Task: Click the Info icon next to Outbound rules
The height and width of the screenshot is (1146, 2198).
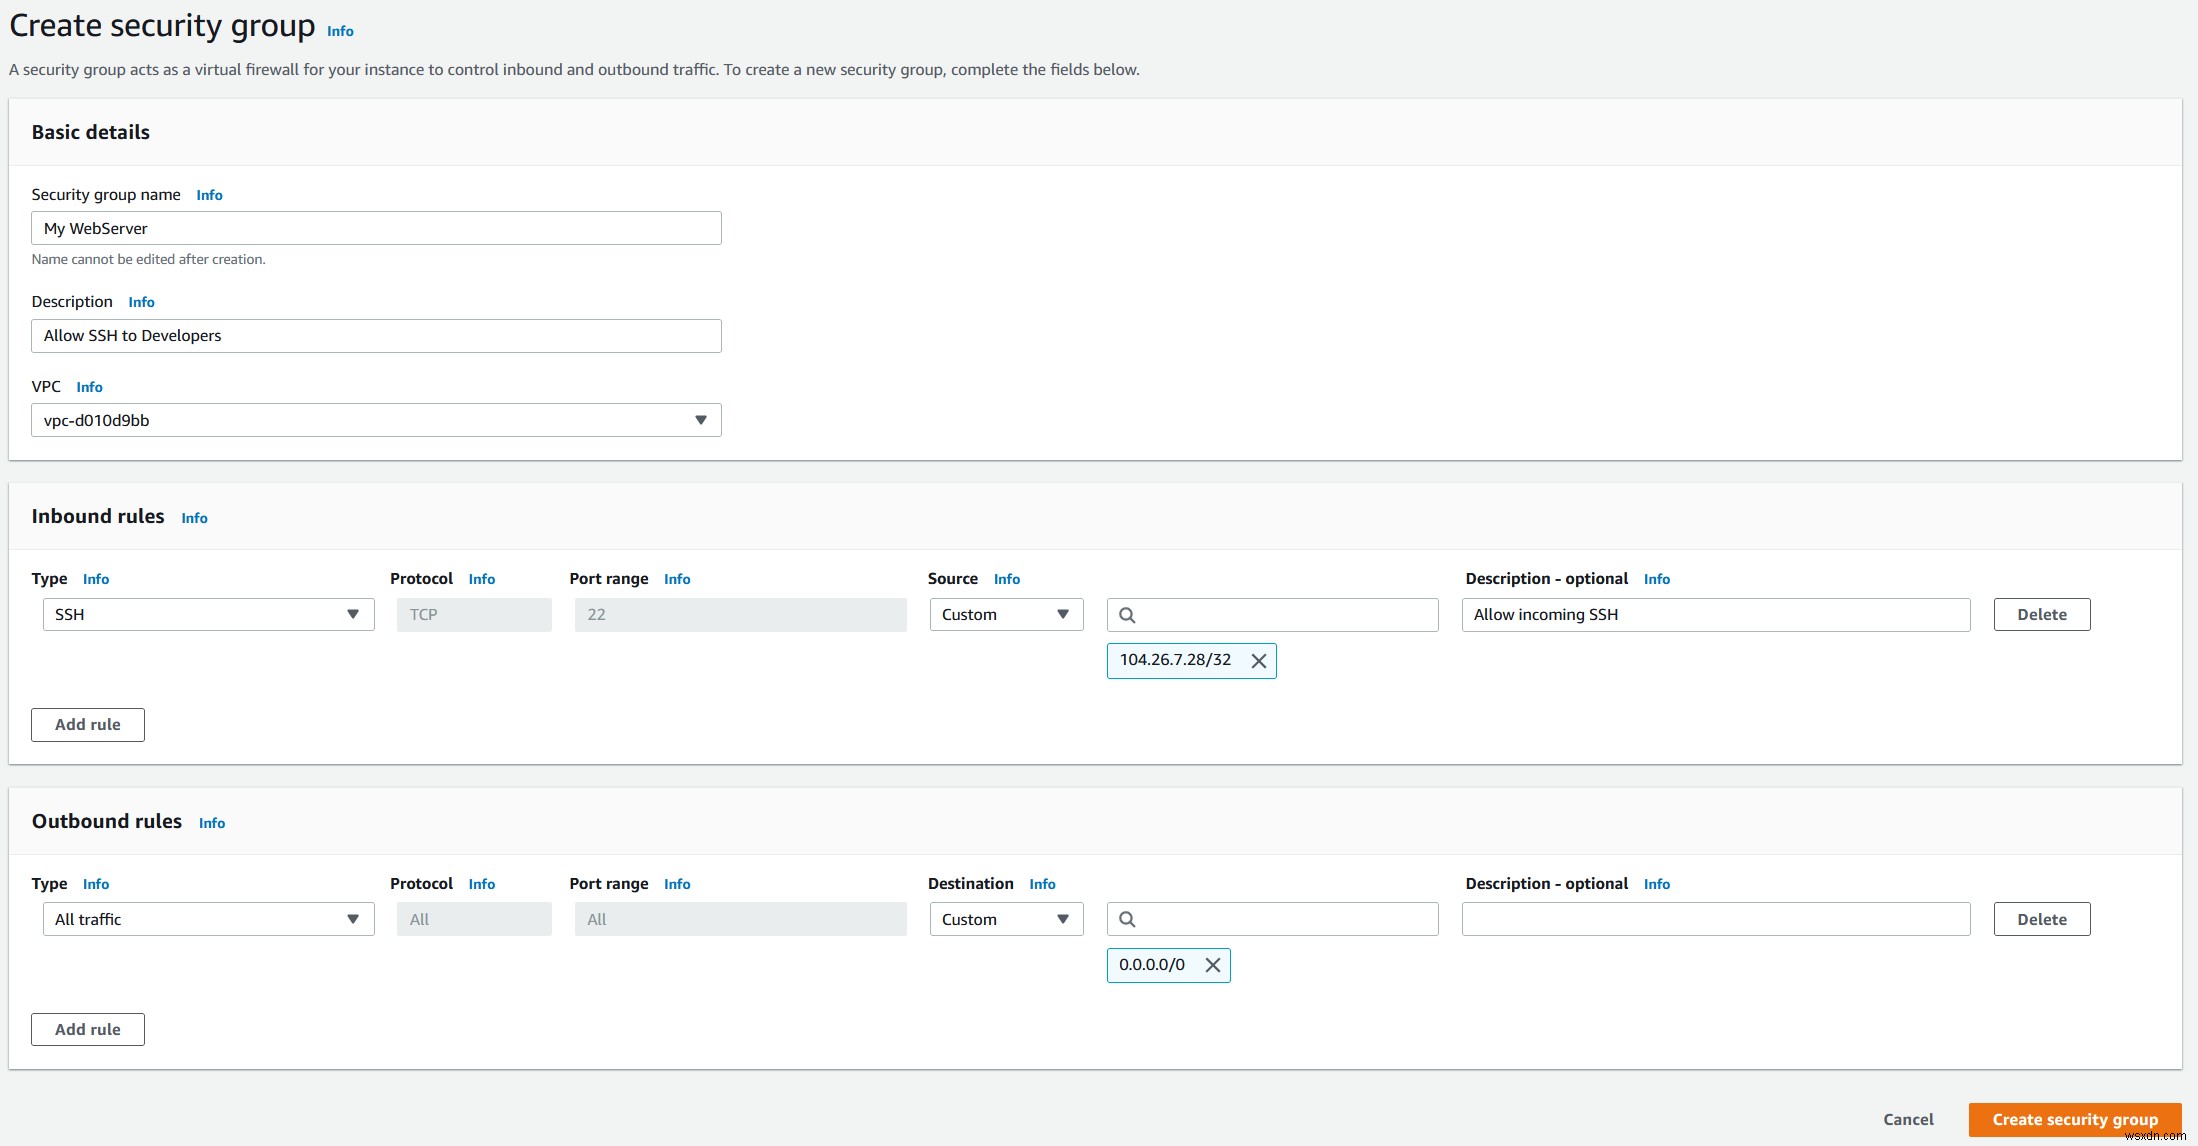Action: click(x=214, y=823)
